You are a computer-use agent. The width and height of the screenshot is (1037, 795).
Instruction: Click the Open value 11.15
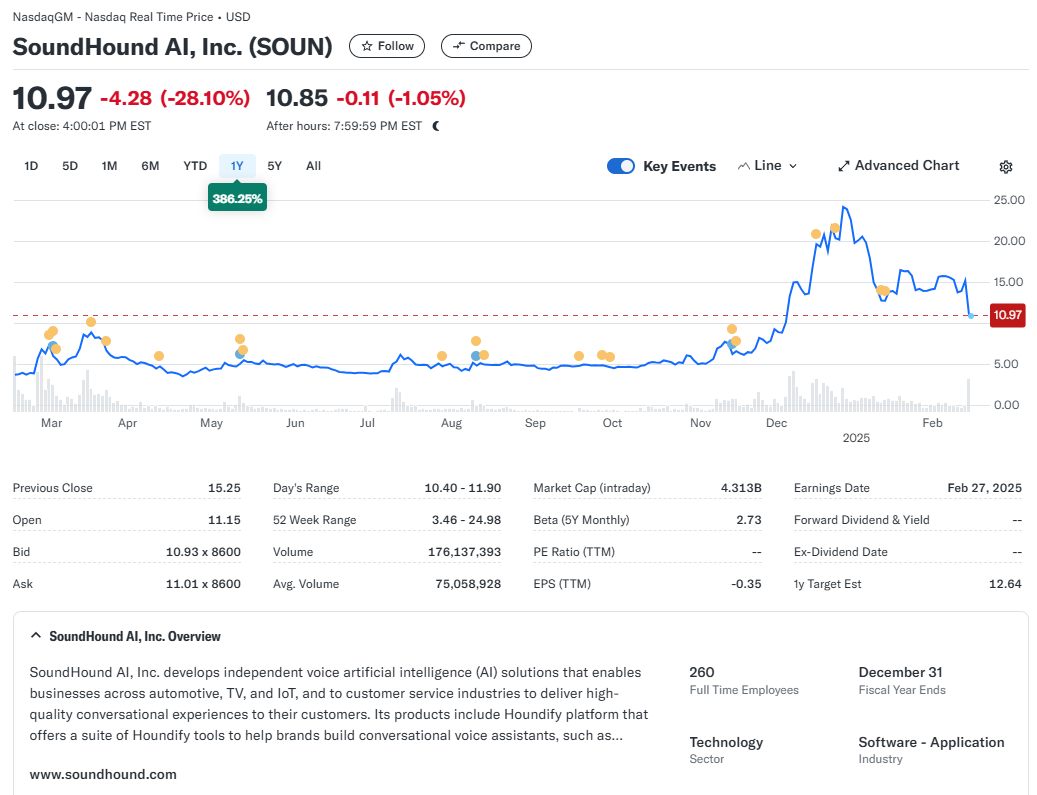(x=224, y=520)
